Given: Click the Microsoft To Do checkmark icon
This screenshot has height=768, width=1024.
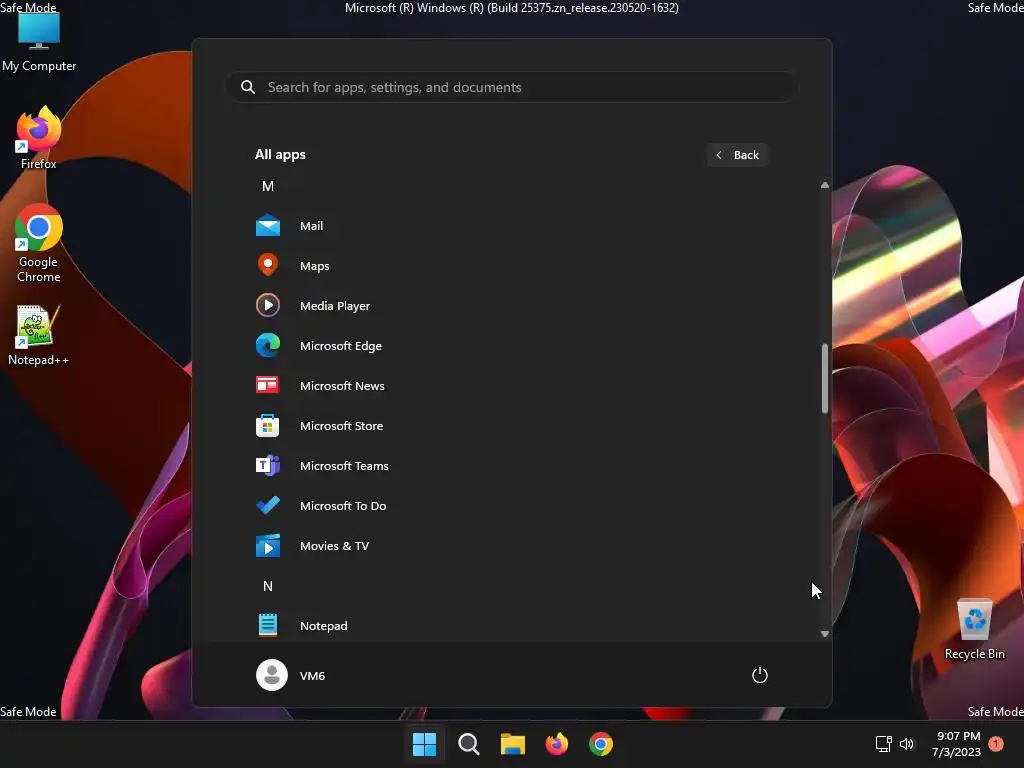Looking at the screenshot, I should (x=268, y=505).
